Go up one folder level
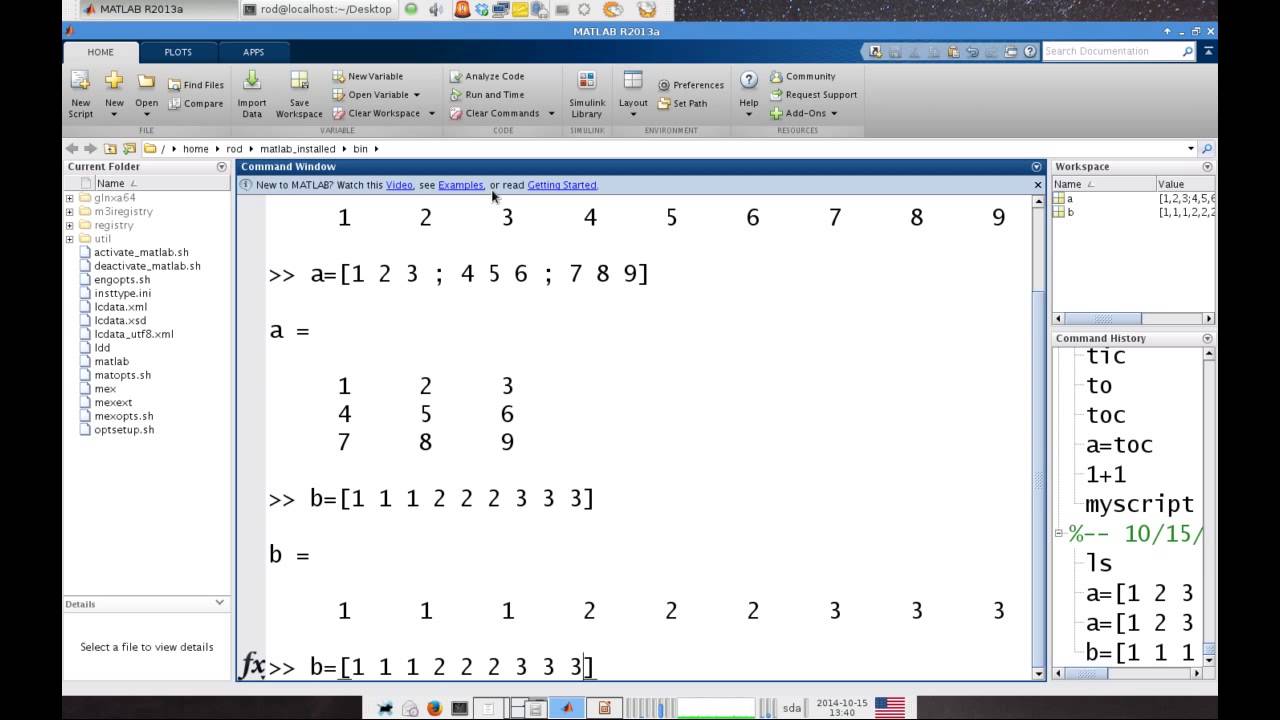This screenshot has height=720, width=1280. 110,149
